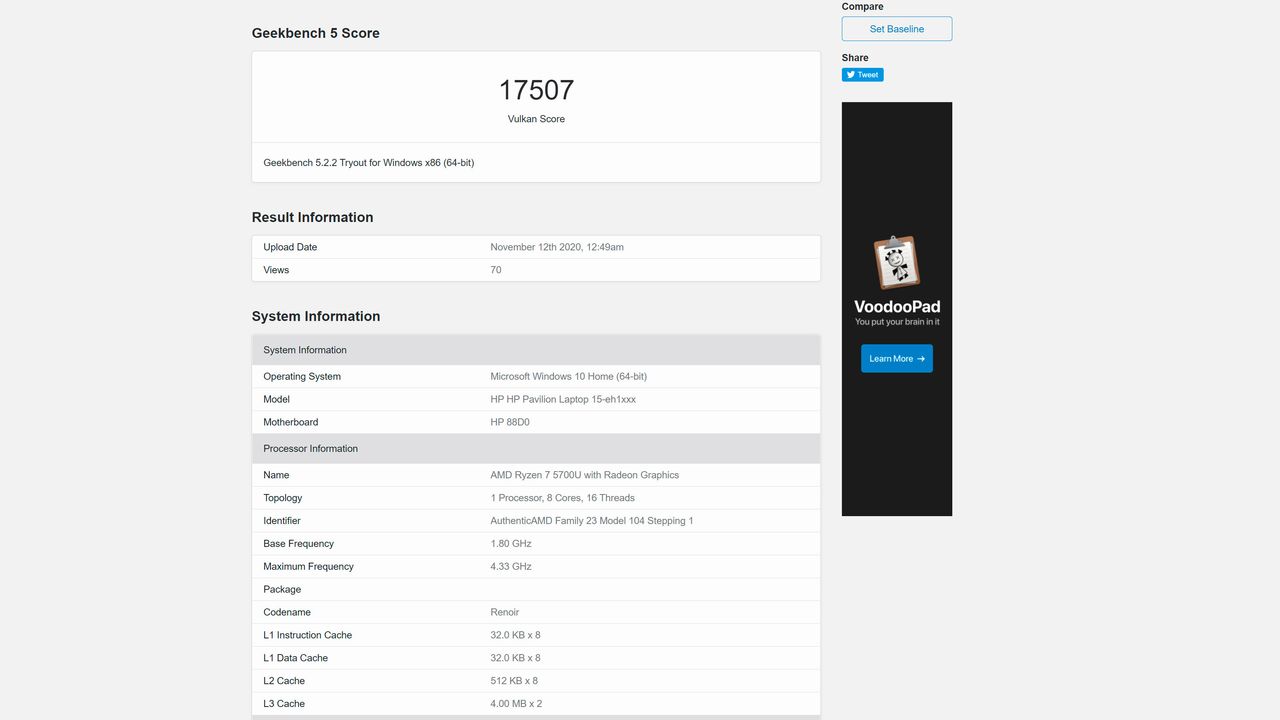Click the Identifier row label
The height and width of the screenshot is (720, 1280).
click(282, 521)
